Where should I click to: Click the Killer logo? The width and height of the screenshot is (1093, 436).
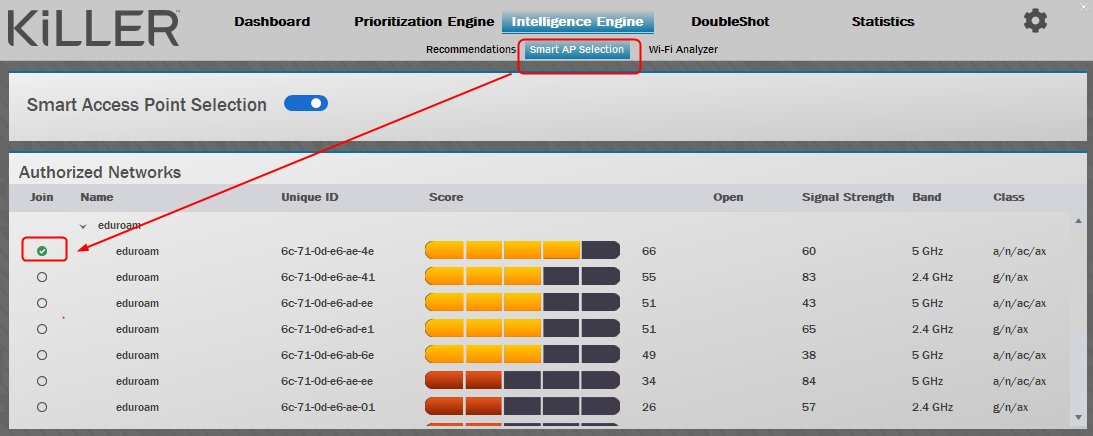click(x=94, y=29)
